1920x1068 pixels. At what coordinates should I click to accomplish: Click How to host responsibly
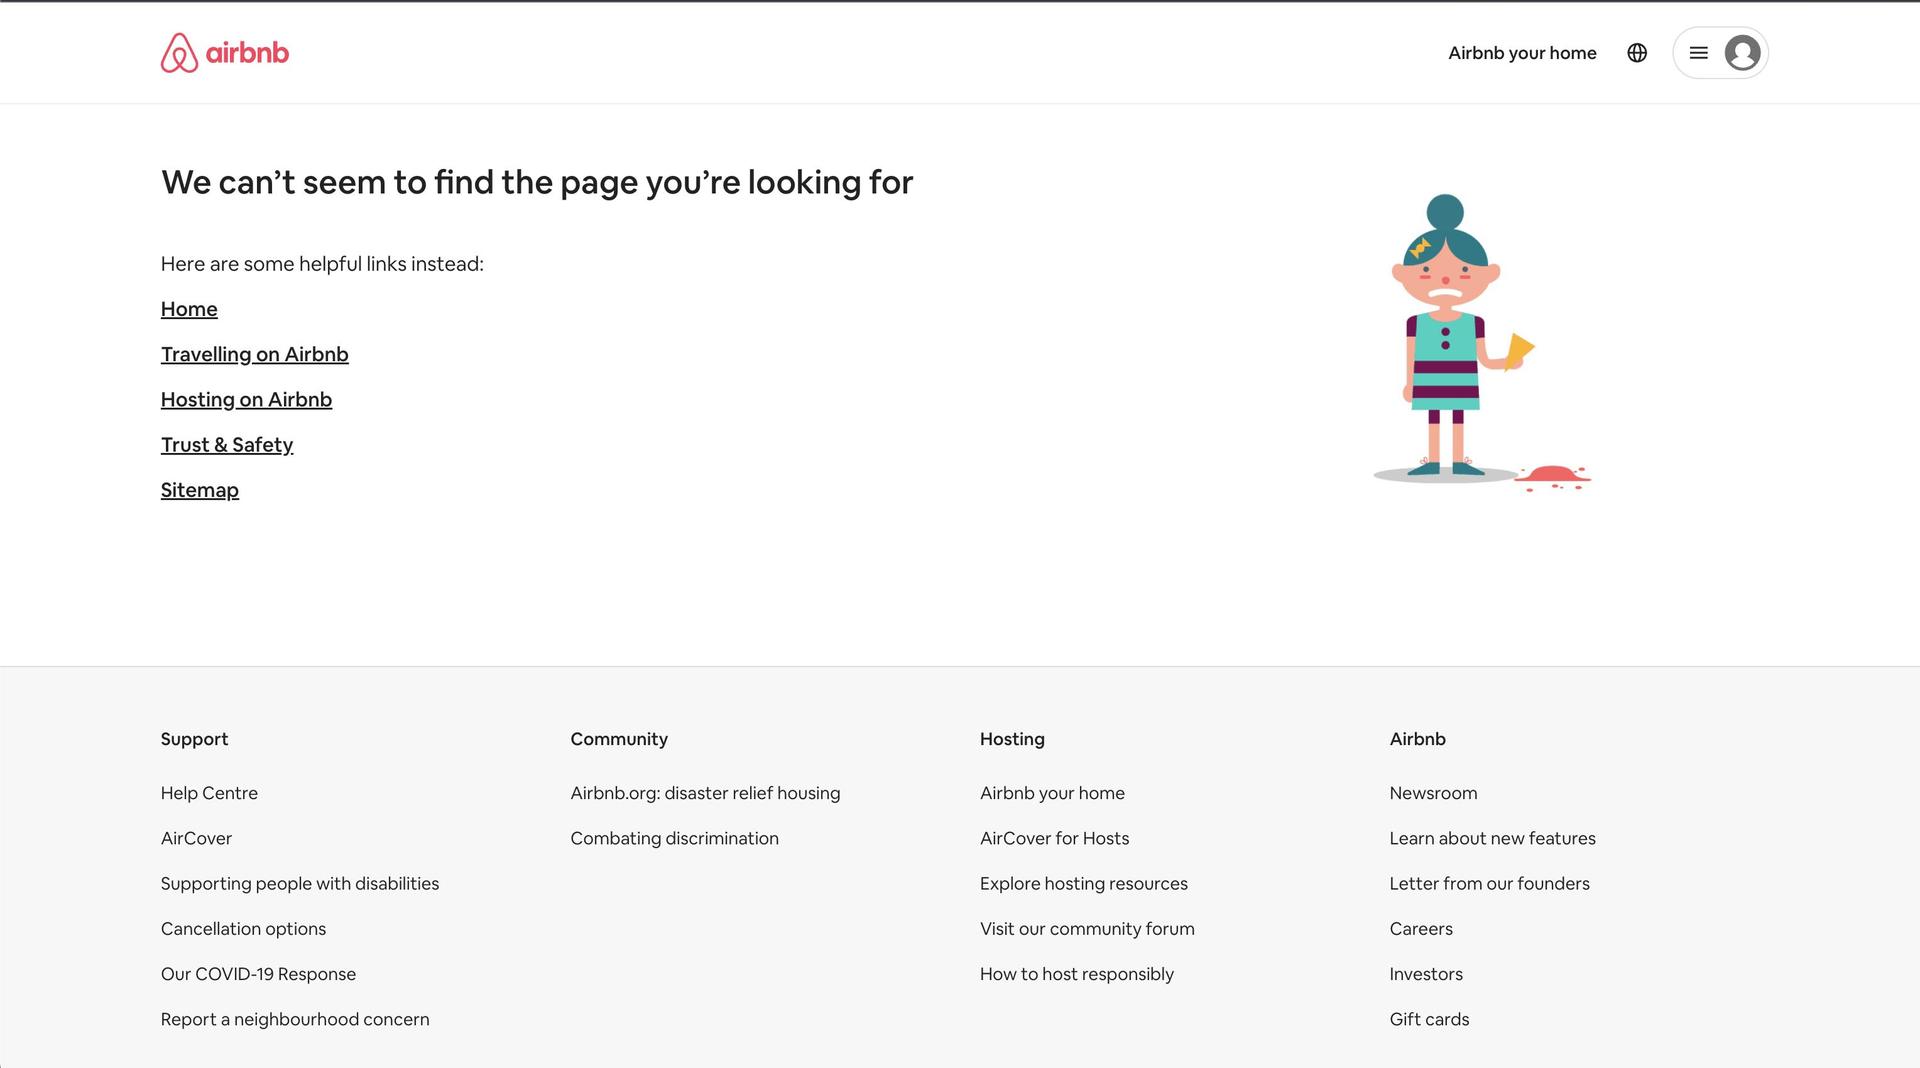(x=1077, y=974)
